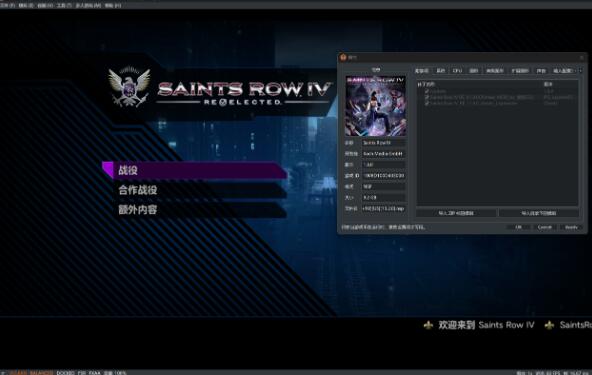This screenshot has height=375, width=592.
Task: Click the 游戏 ID field value
Action: coord(384,176)
